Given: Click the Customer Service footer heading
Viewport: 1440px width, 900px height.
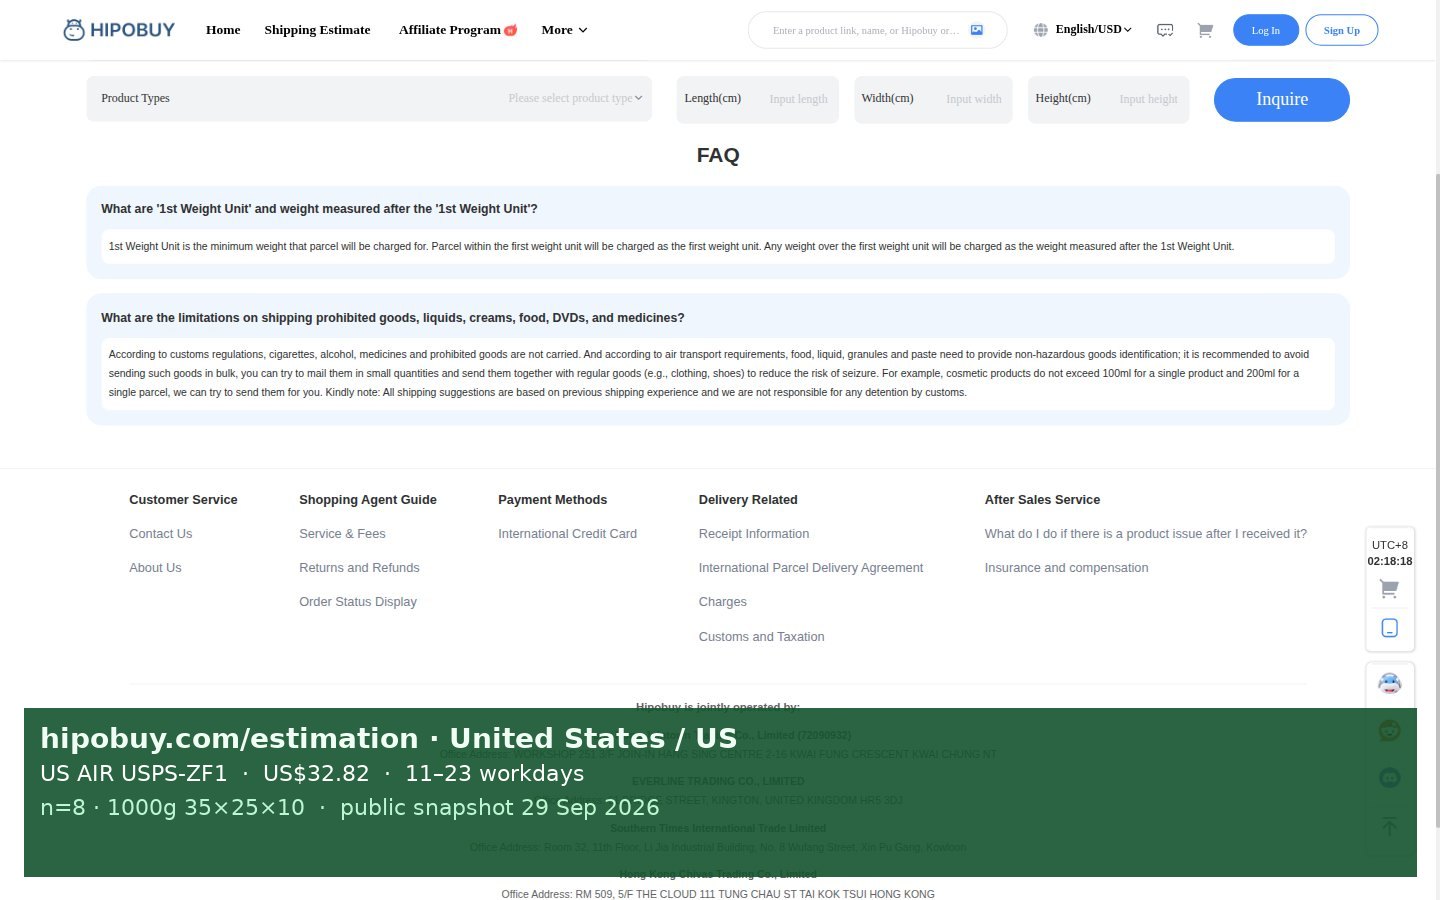Looking at the screenshot, I should pyautogui.click(x=183, y=500).
